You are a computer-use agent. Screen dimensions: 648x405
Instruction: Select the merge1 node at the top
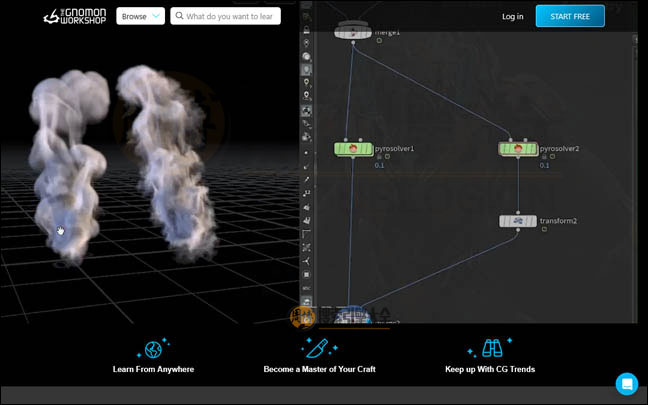353,32
